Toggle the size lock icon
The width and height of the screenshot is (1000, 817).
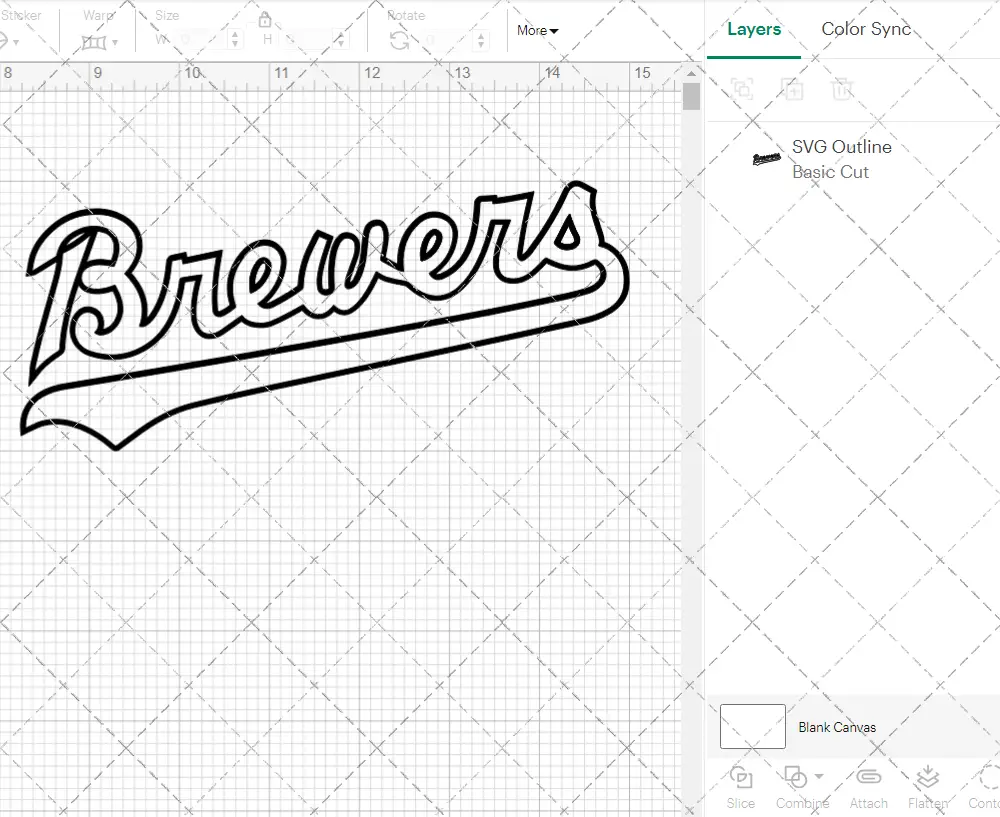264,19
